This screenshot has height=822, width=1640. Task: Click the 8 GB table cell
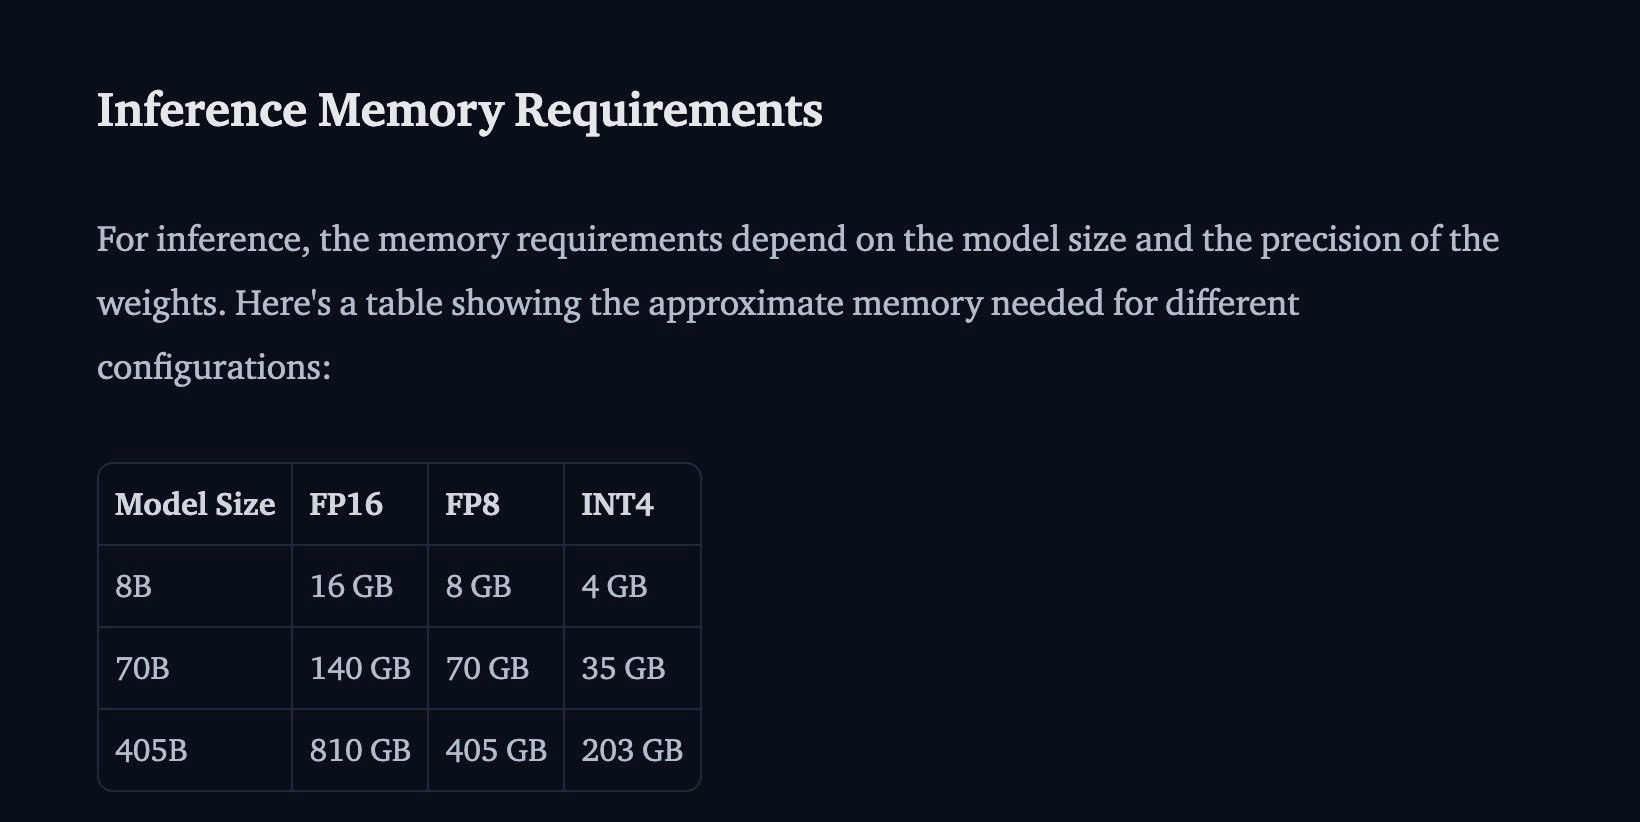click(x=496, y=586)
